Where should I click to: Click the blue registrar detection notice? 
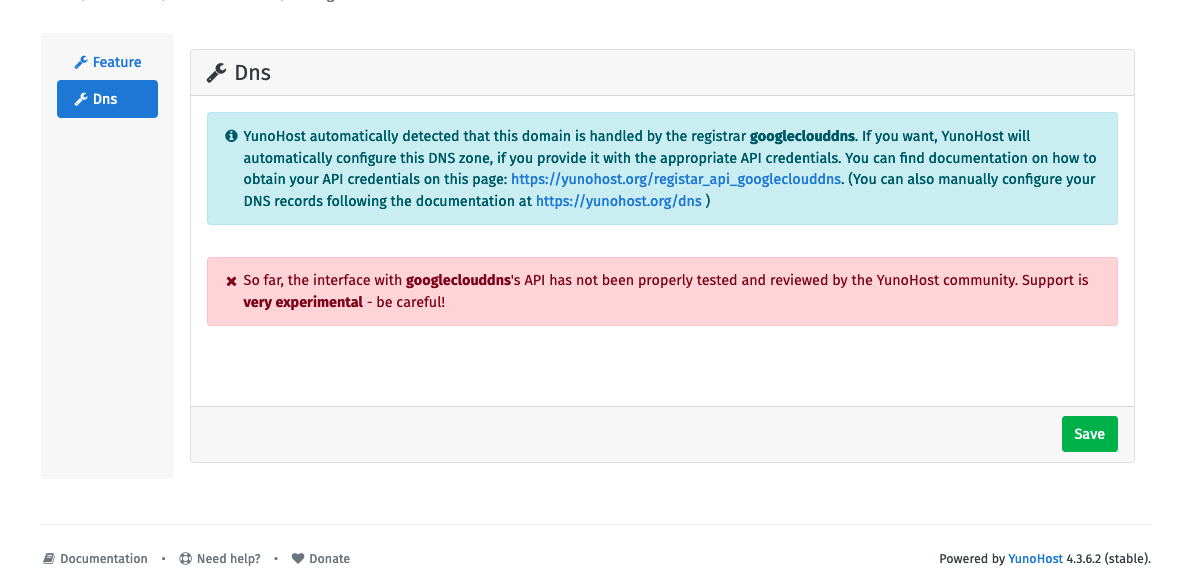pyautogui.click(x=662, y=167)
